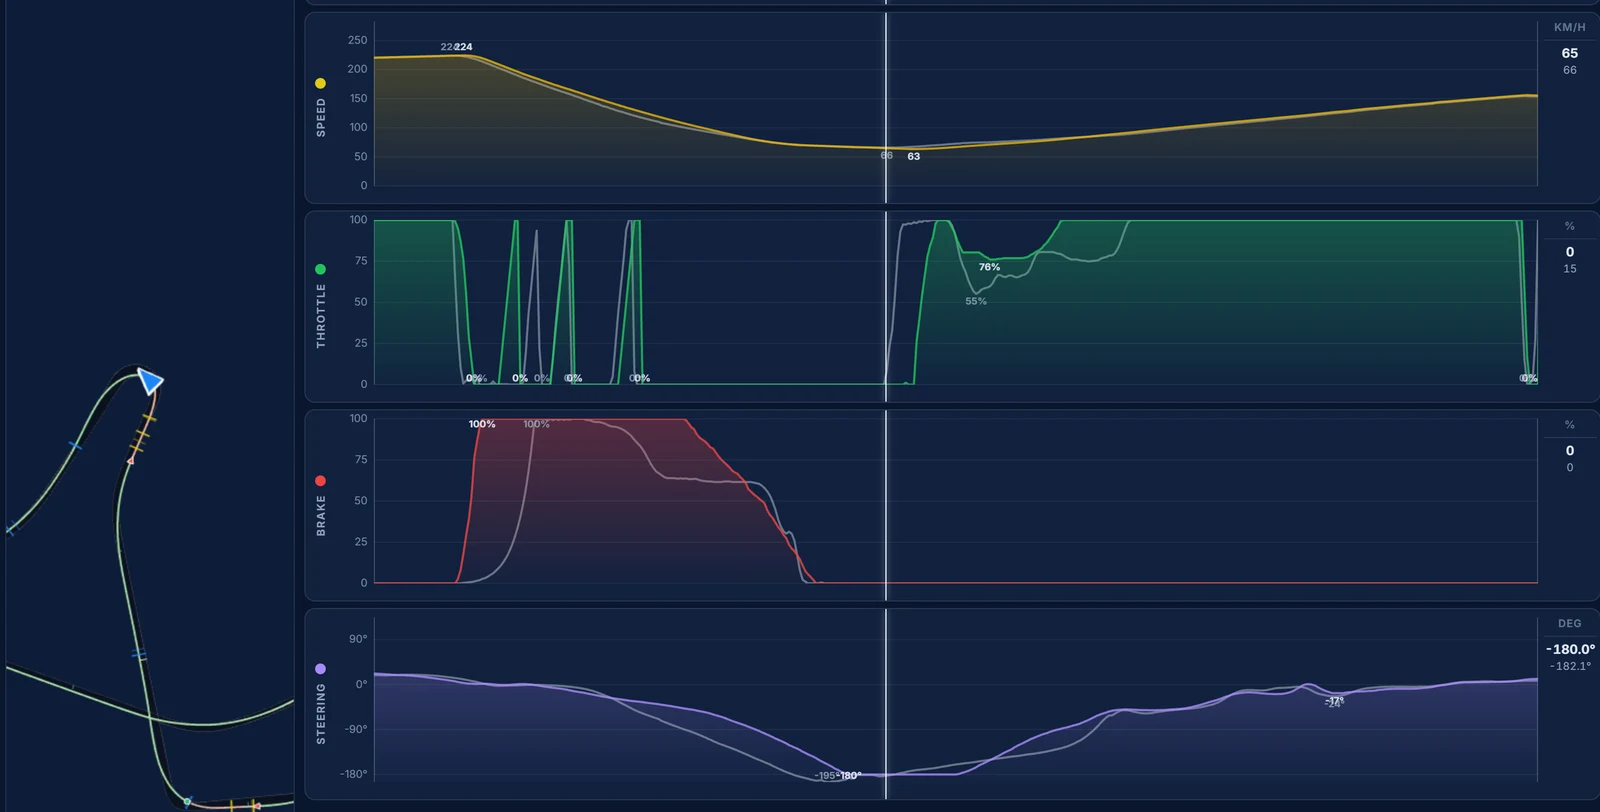Click the 55% throttle annotation

coord(976,301)
